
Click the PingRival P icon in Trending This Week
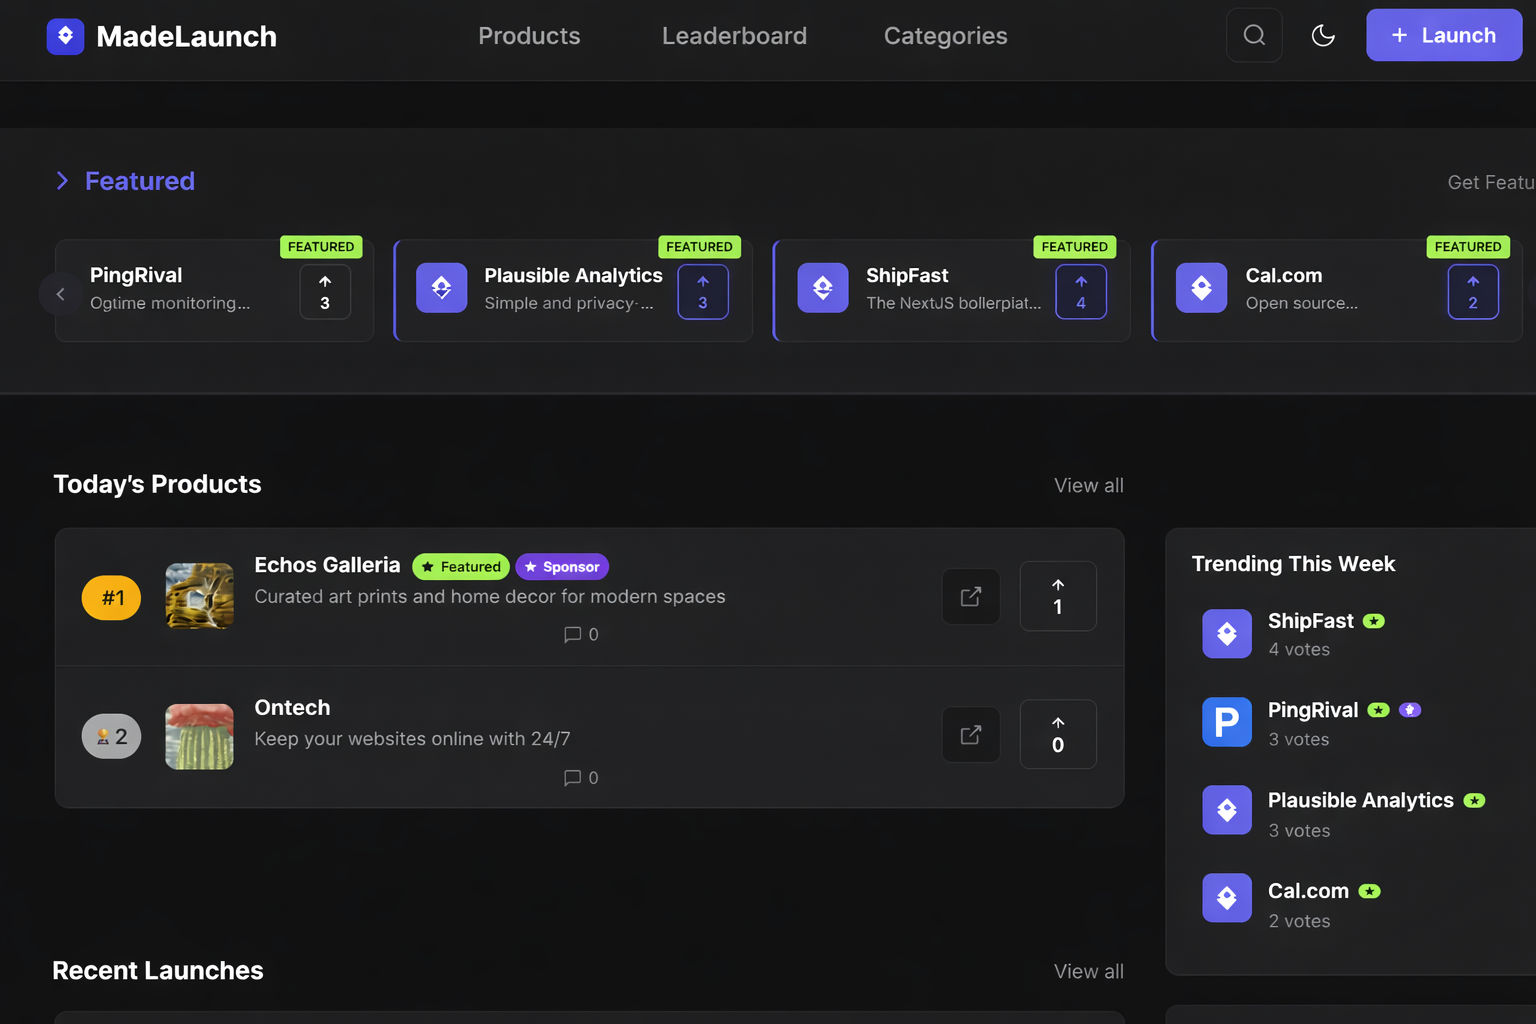pos(1226,721)
